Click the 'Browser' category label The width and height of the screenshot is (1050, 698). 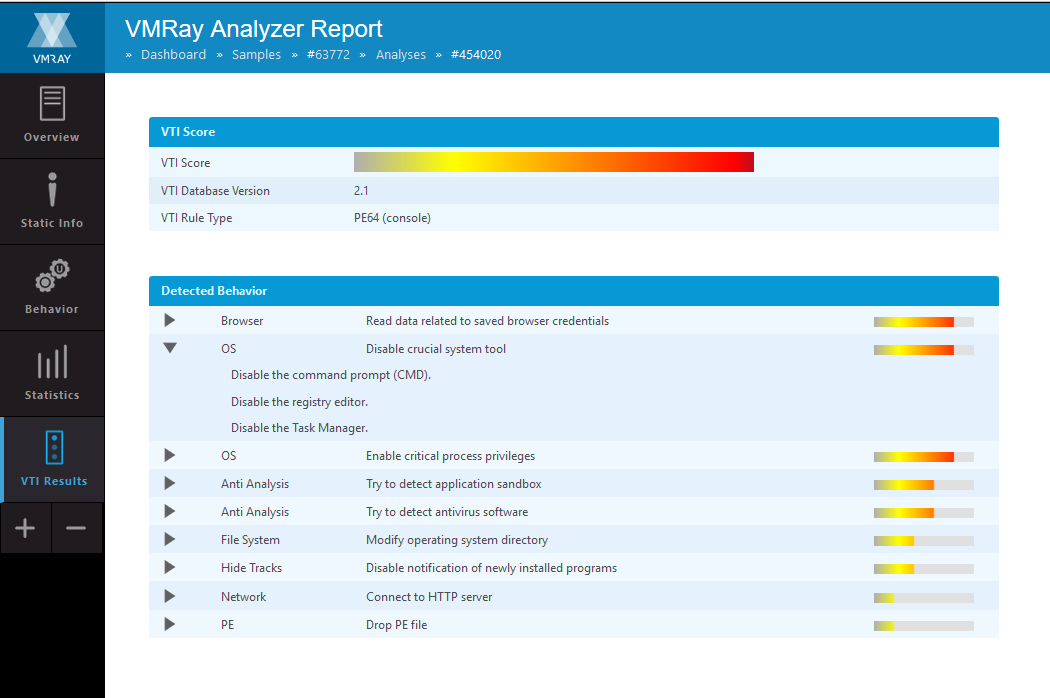coord(242,321)
